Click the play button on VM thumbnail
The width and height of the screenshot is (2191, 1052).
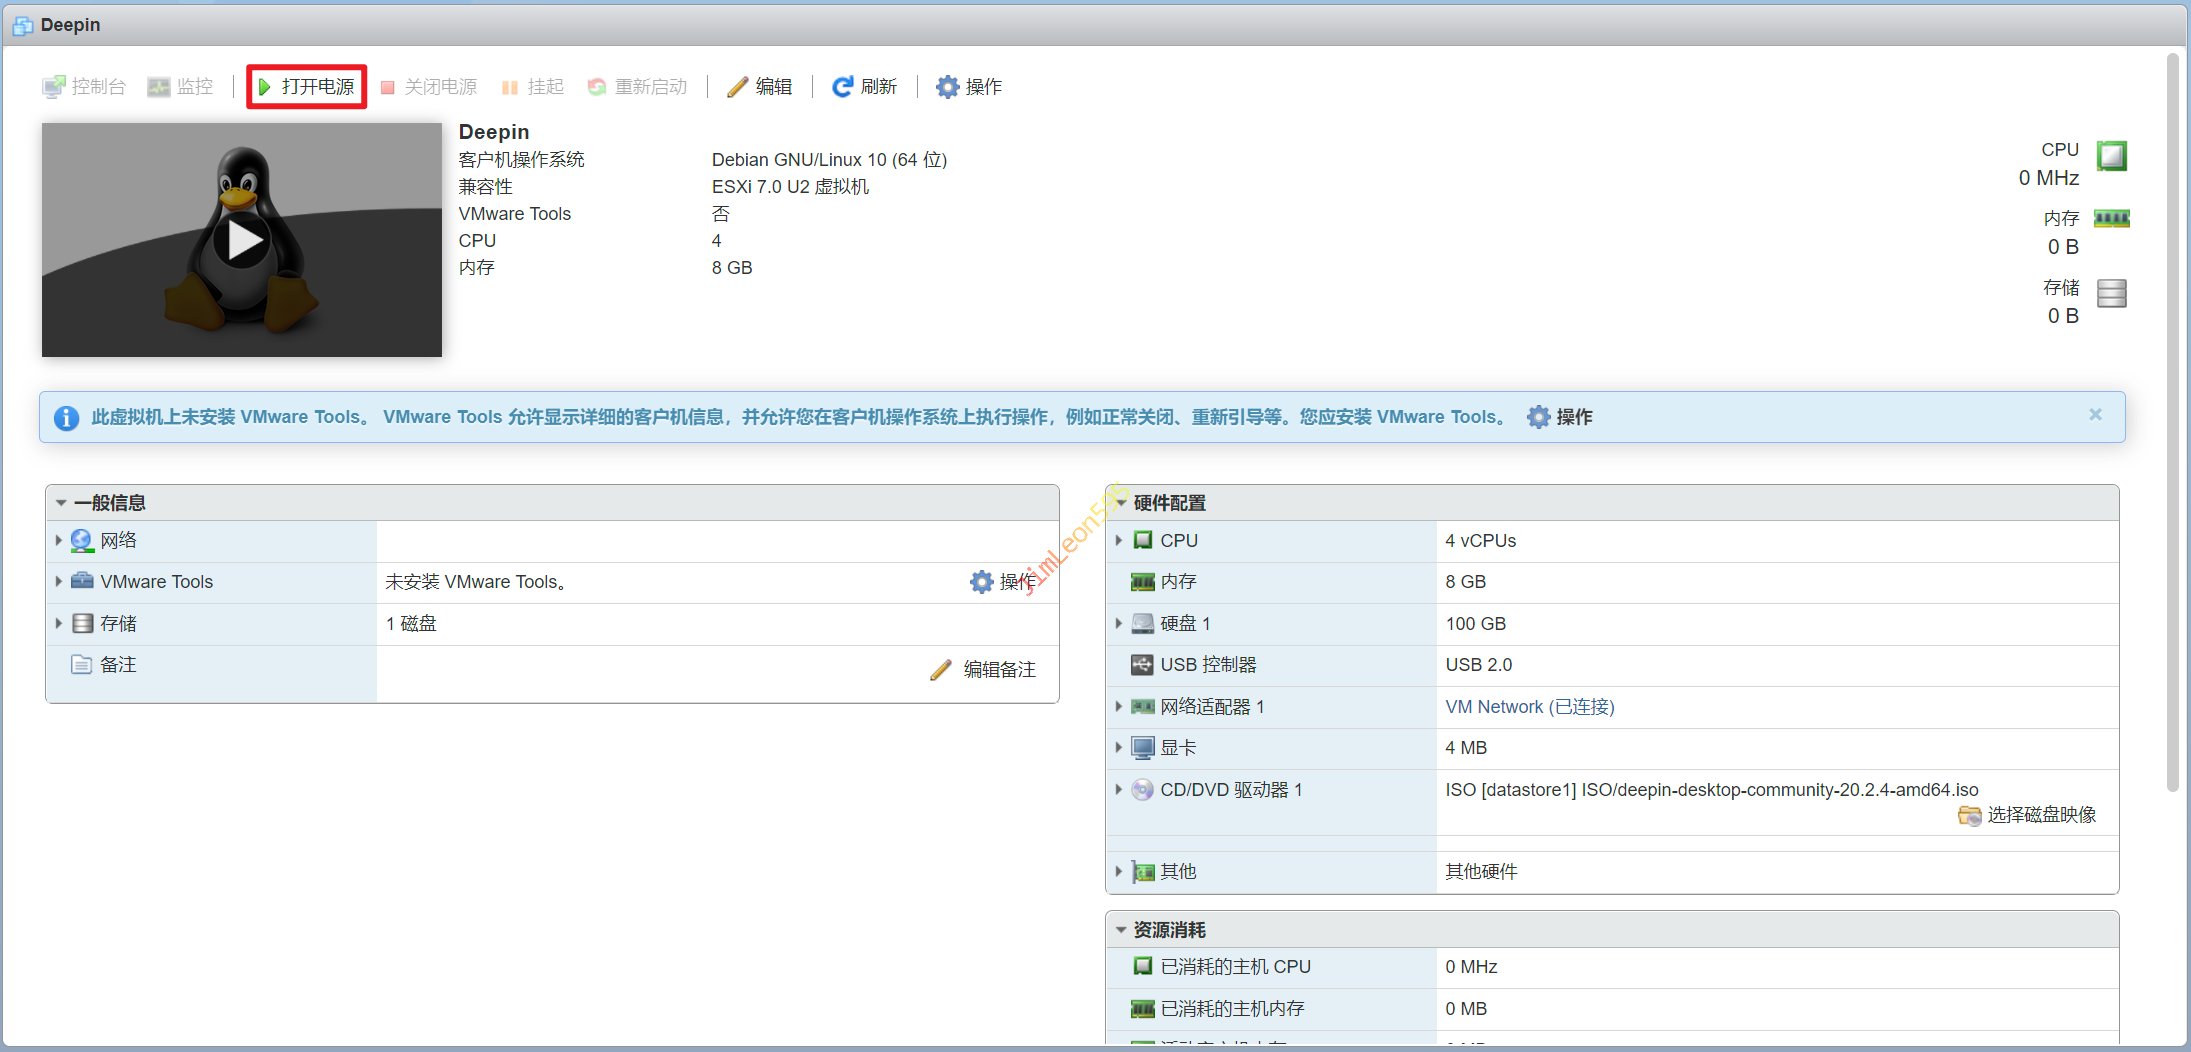(242, 240)
